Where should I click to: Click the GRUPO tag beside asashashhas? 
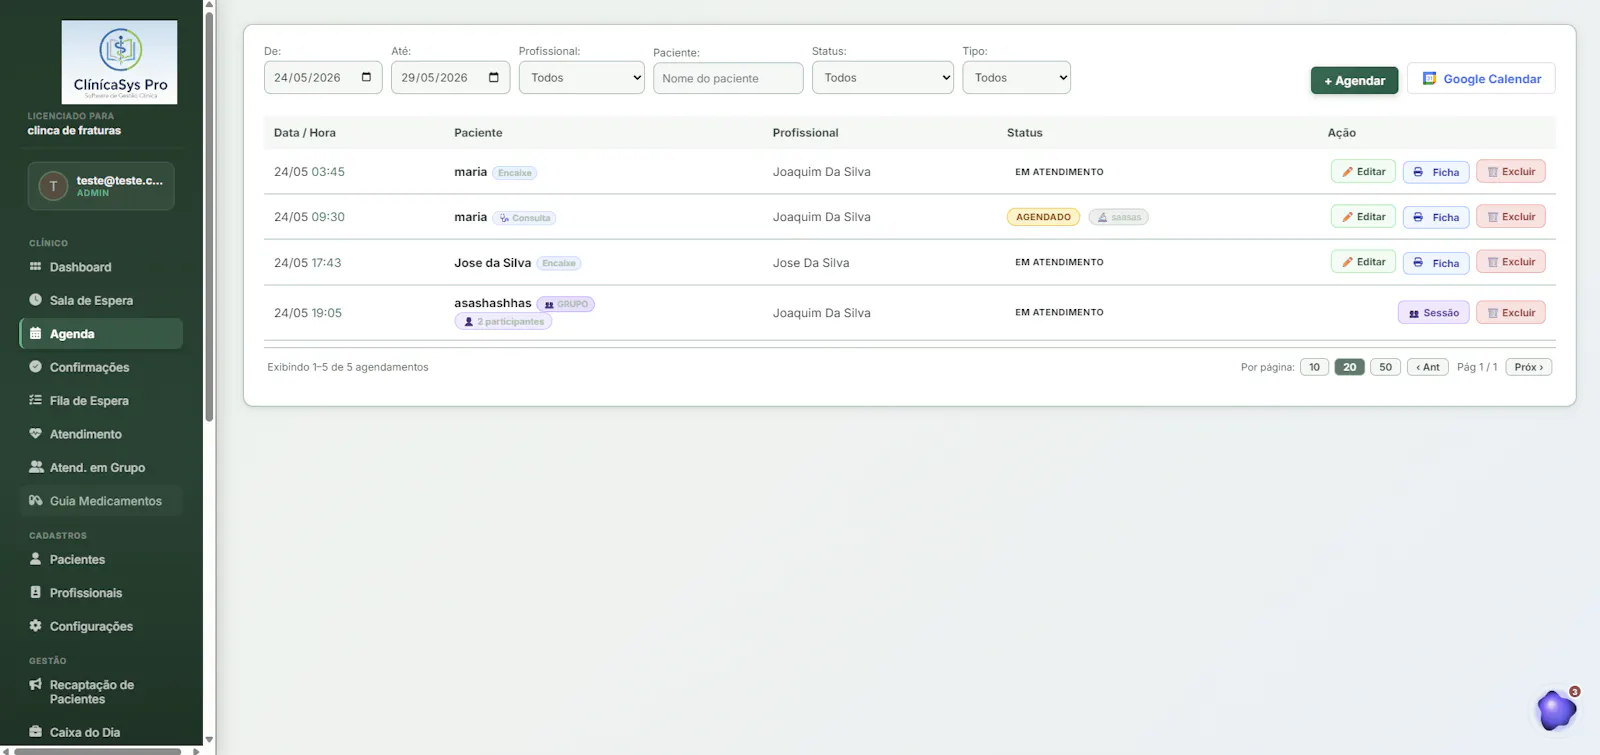[x=566, y=304]
